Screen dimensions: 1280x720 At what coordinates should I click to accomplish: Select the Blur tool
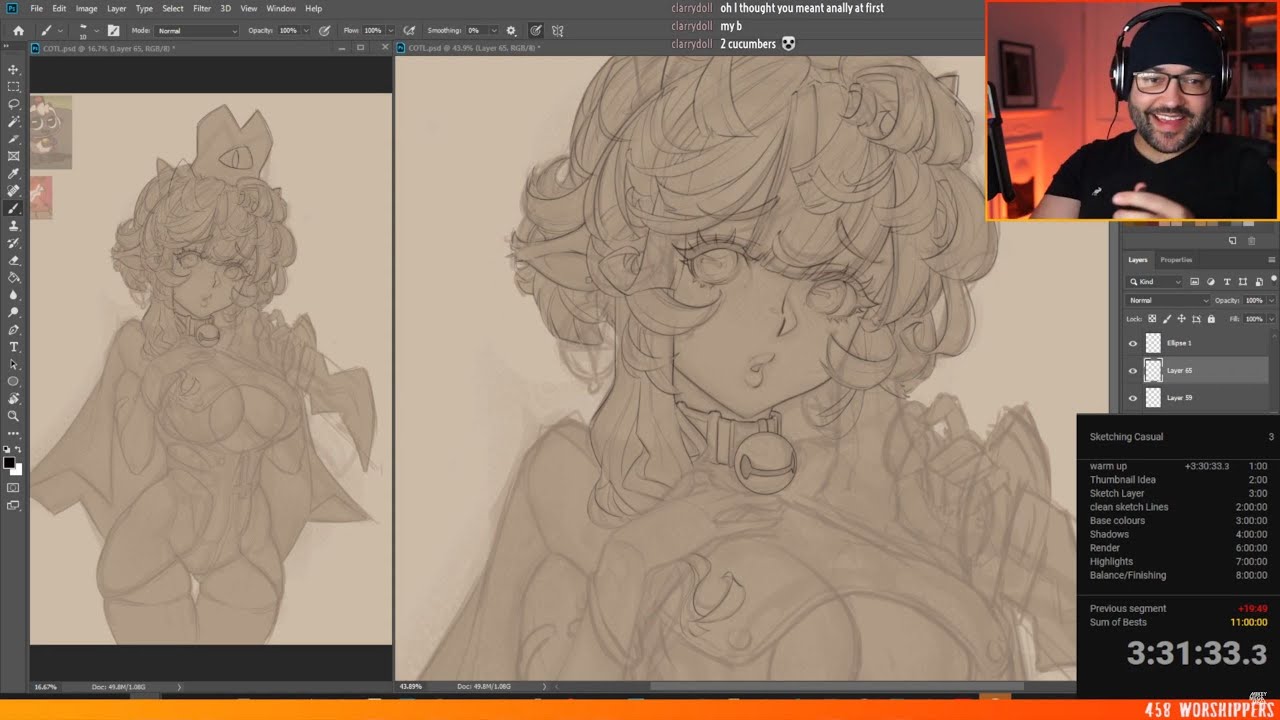[x=14, y=295]
